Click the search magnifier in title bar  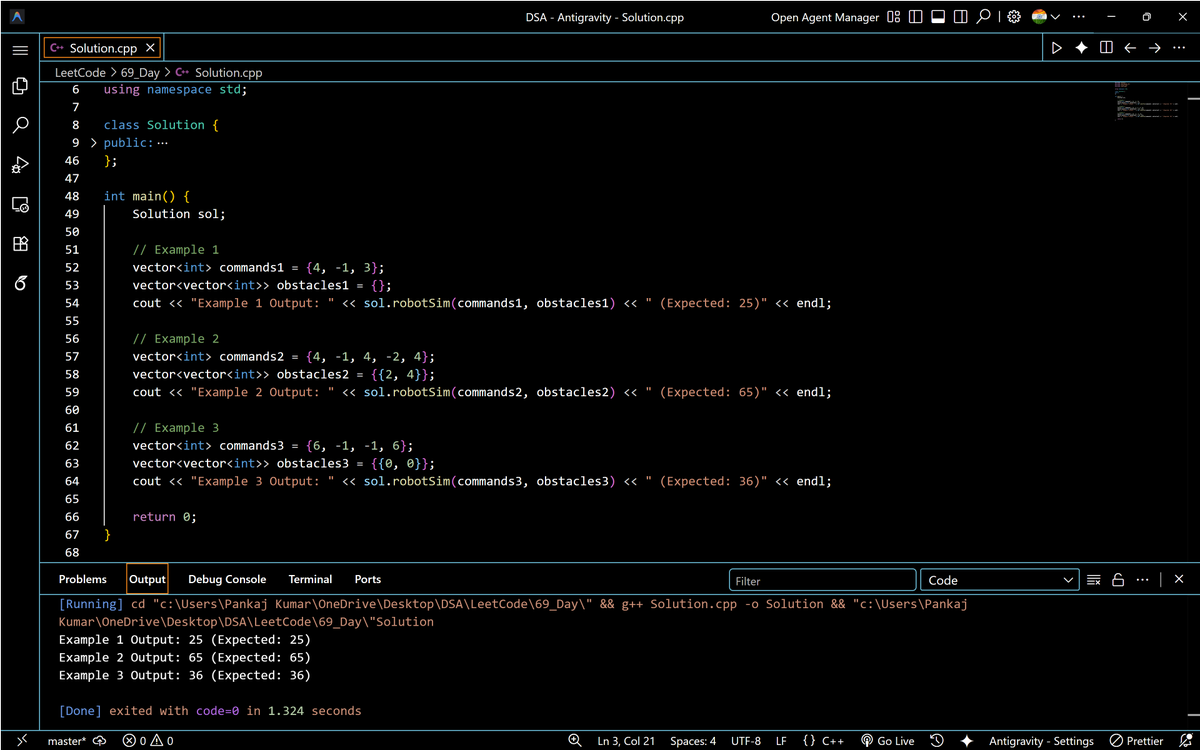(983, 17)
